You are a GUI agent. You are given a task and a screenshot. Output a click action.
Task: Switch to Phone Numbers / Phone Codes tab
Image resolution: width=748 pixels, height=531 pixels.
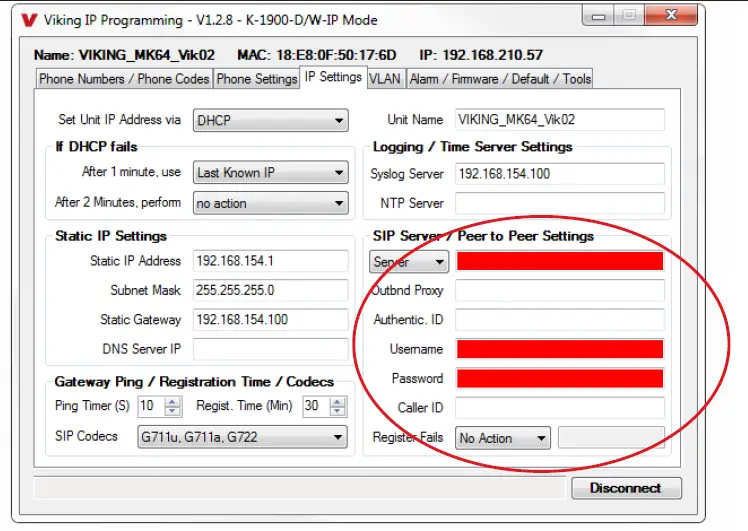(124, 79)
